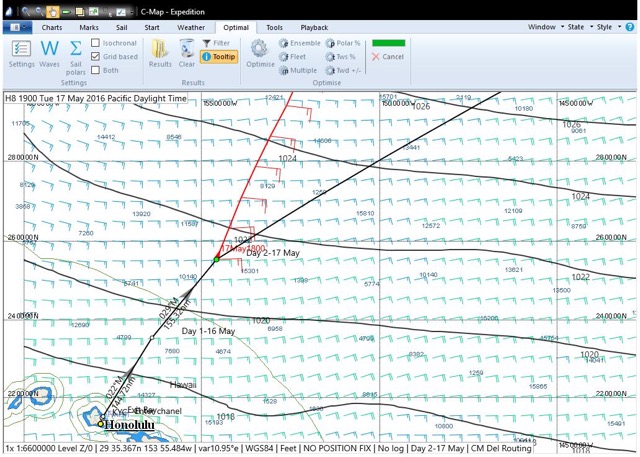The image size is (640, 457).
Task: Click the Waves icon
Action: pyautogui.click(x=49, y=52)
